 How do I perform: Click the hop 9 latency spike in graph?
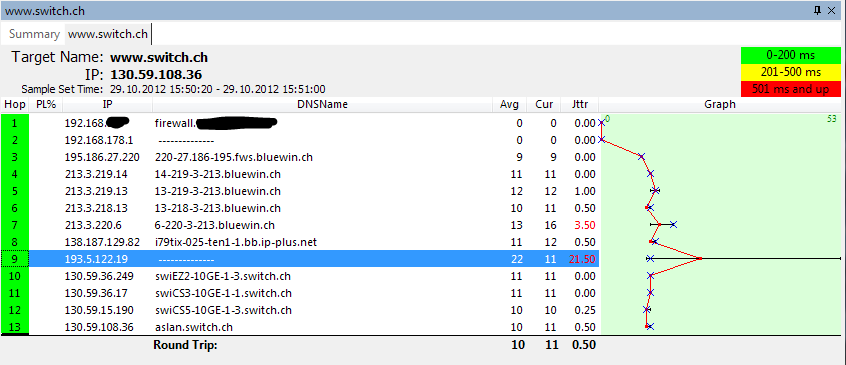[699, 259]
